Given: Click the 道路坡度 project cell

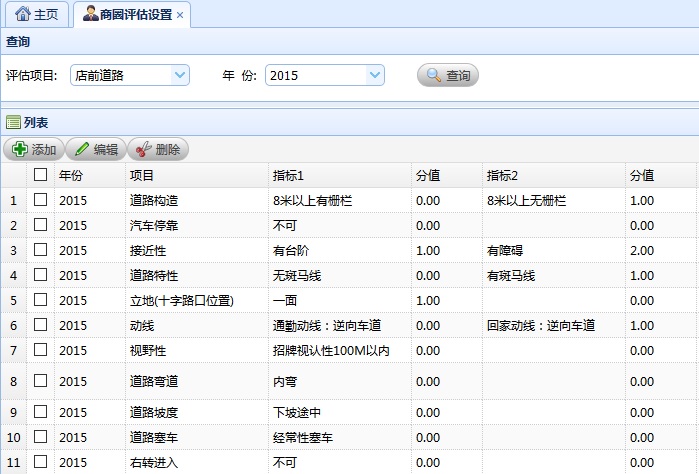Looking at the screenshot, I should click(197, 412).
